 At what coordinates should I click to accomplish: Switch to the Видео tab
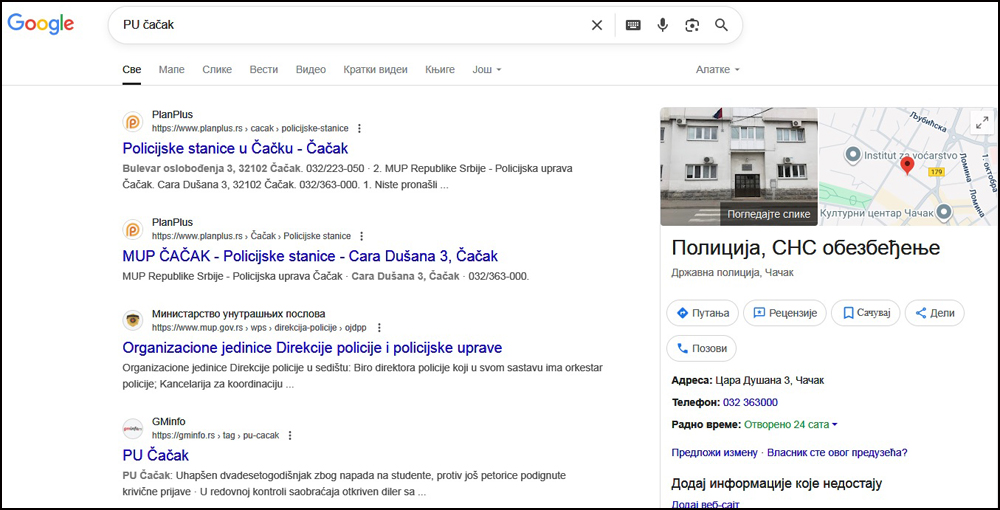point(311,69)
